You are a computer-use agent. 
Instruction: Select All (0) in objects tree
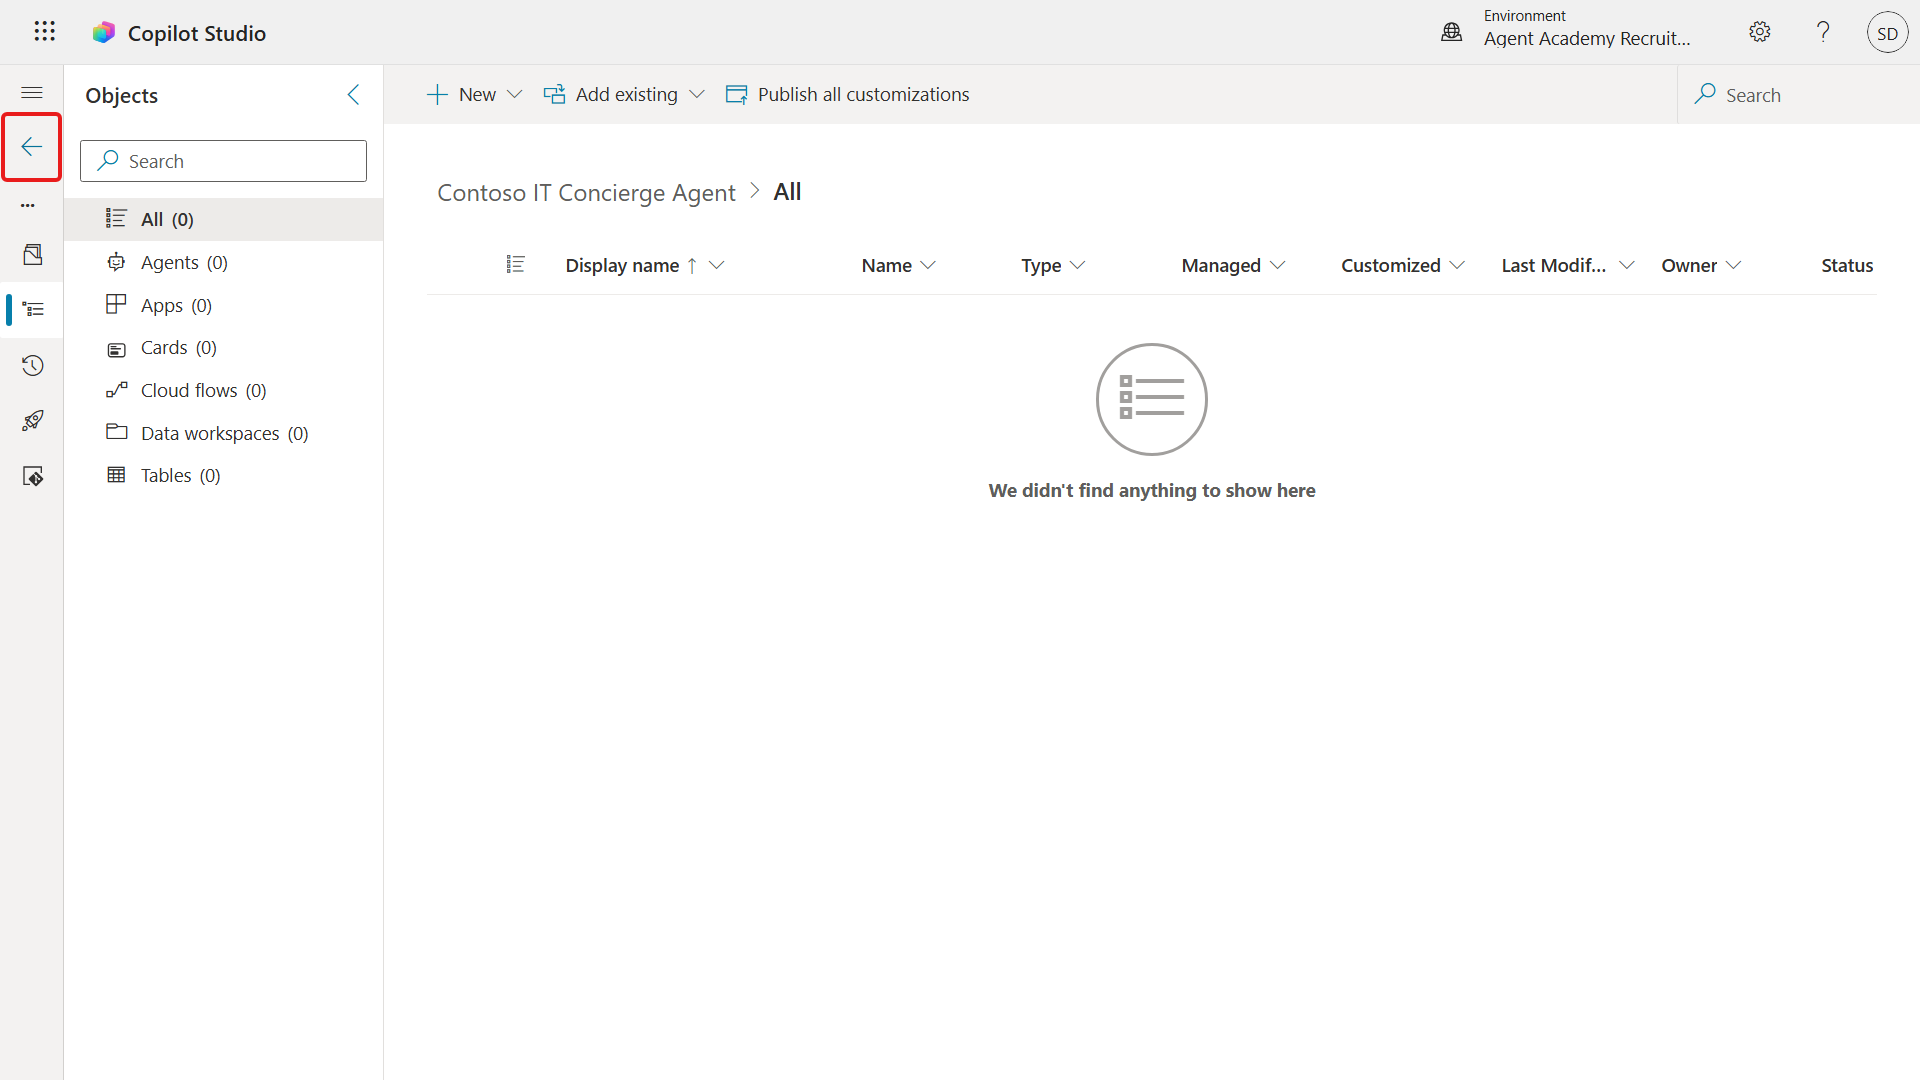(224, 219)
